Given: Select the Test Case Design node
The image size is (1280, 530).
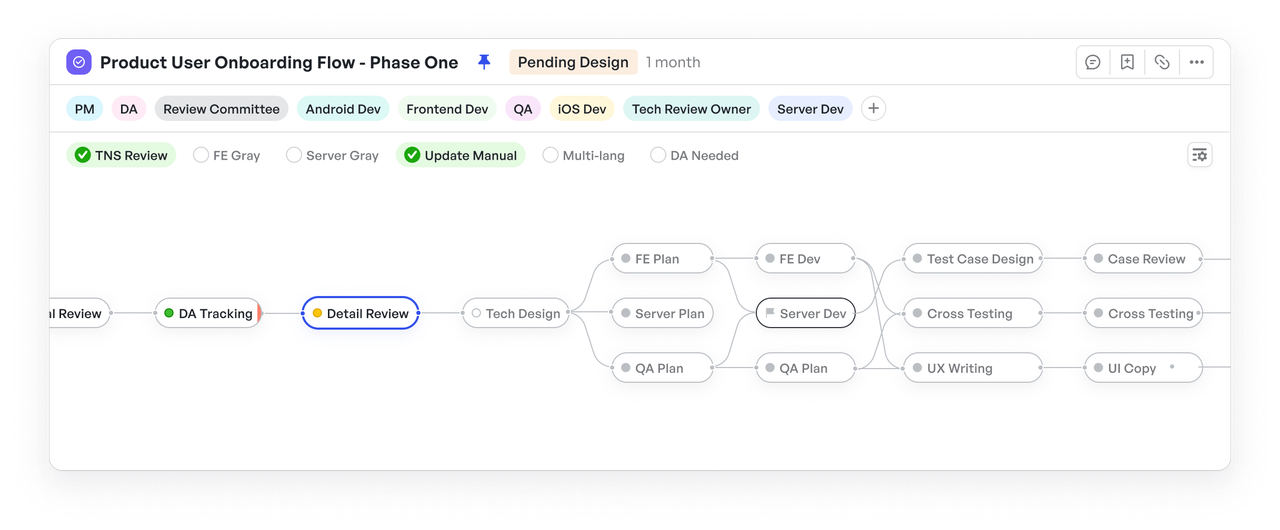Looking at the screenshot, I should pos(972,259).
